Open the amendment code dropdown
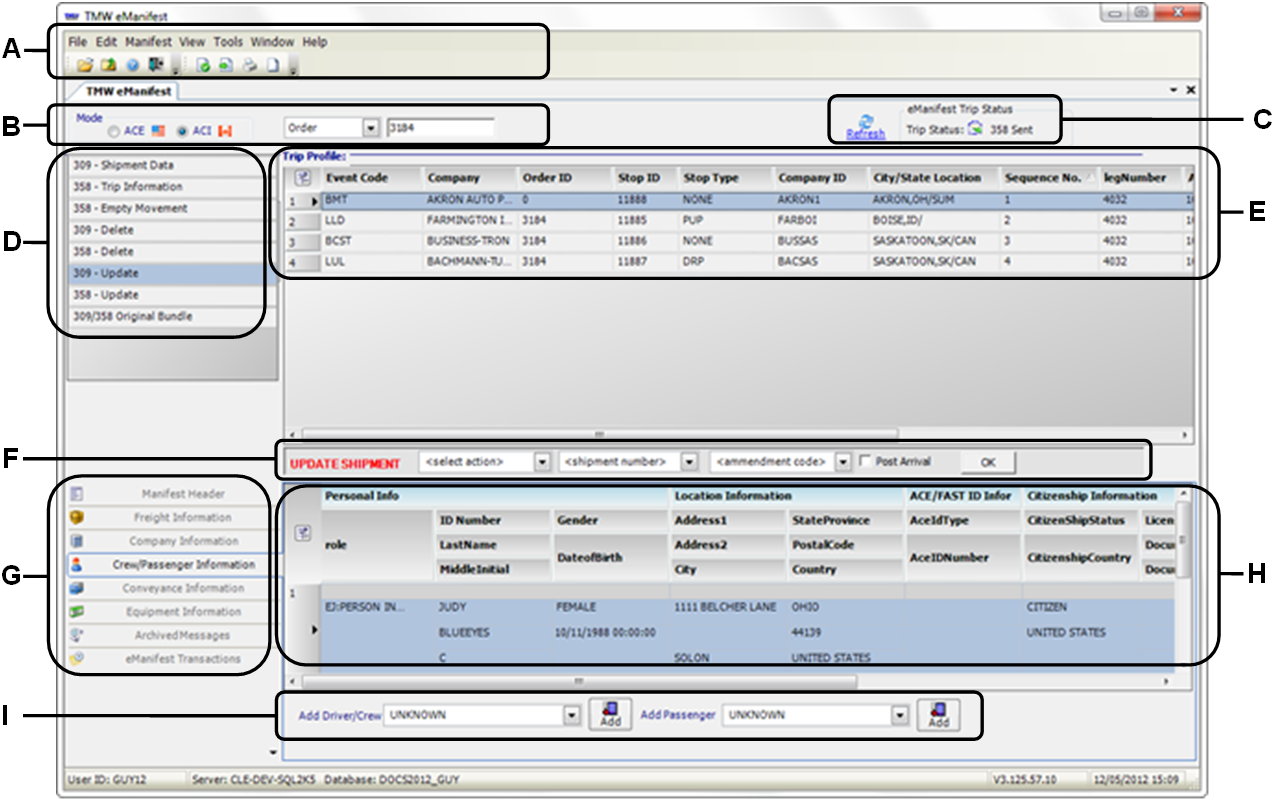This screenshot has height=799, width=1273. click(x=842, y=462)
